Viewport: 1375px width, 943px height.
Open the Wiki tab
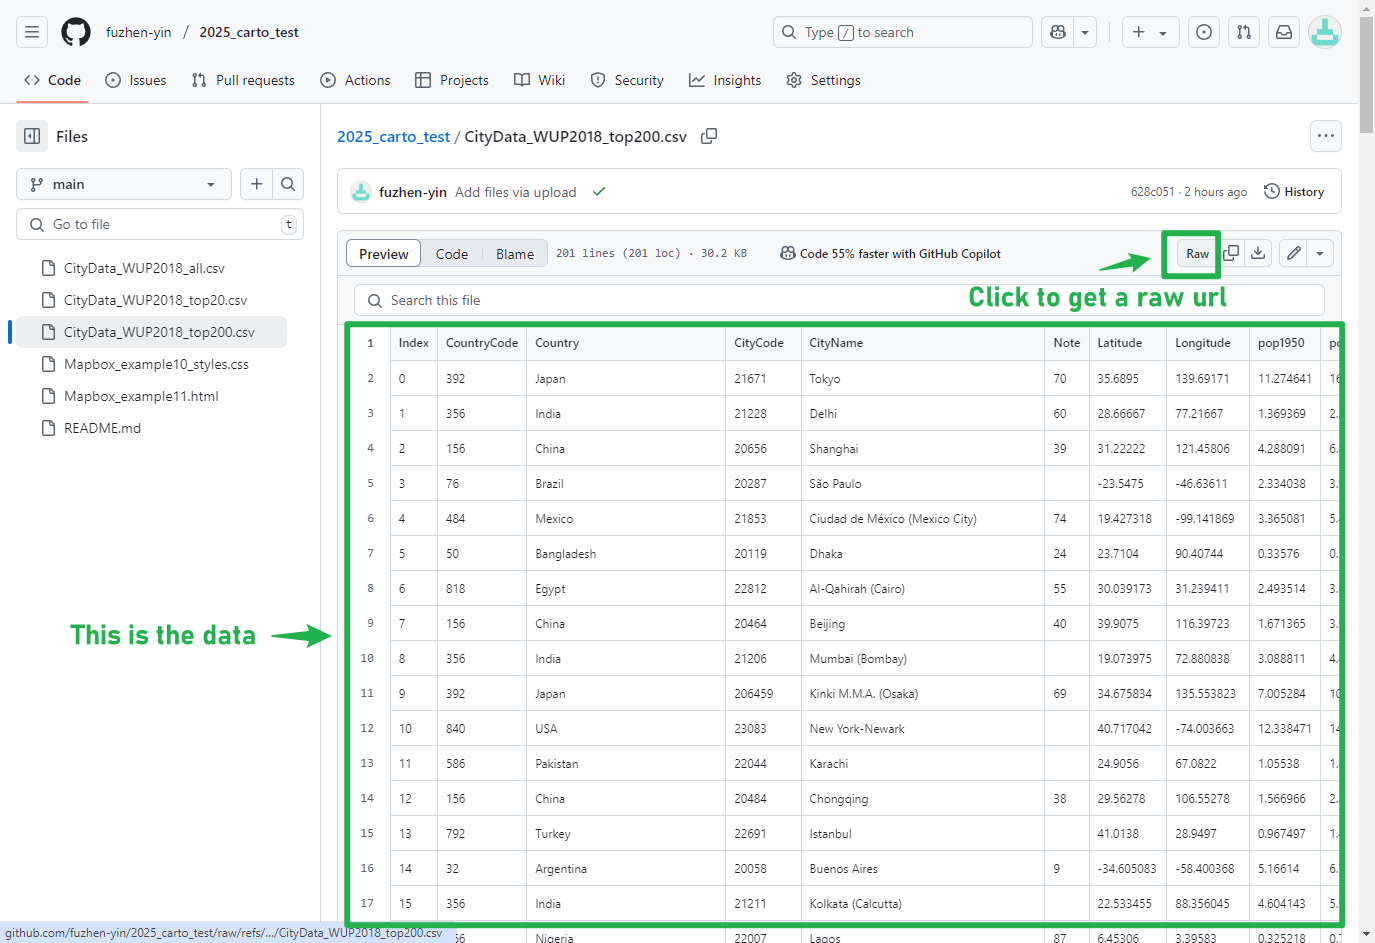click(x=539, y=80)
